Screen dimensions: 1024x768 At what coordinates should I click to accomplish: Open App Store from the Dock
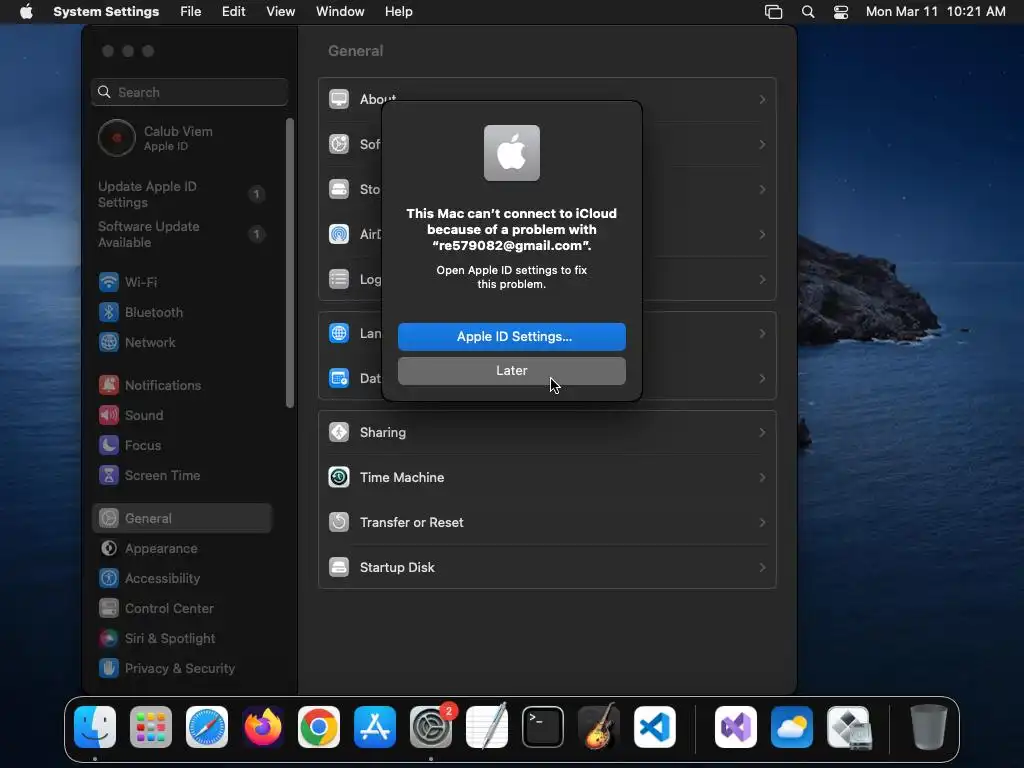click(375, 727)
